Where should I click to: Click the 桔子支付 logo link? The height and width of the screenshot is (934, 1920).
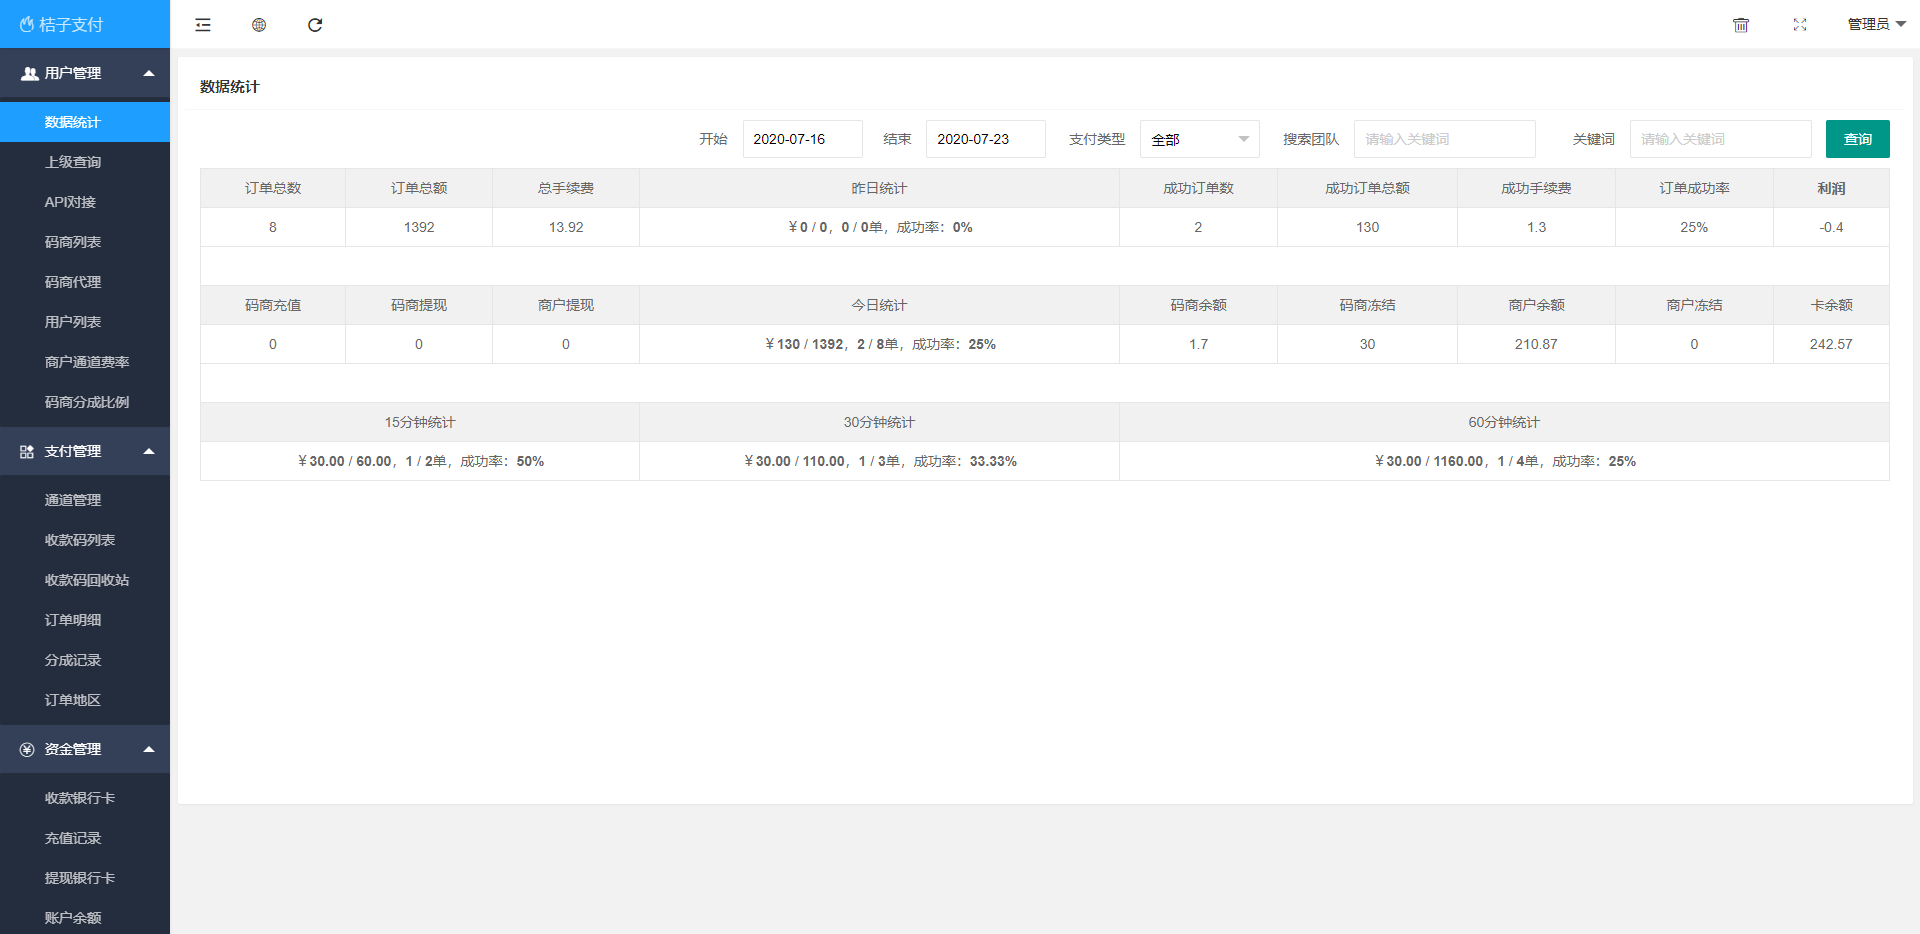coord(62,25)
